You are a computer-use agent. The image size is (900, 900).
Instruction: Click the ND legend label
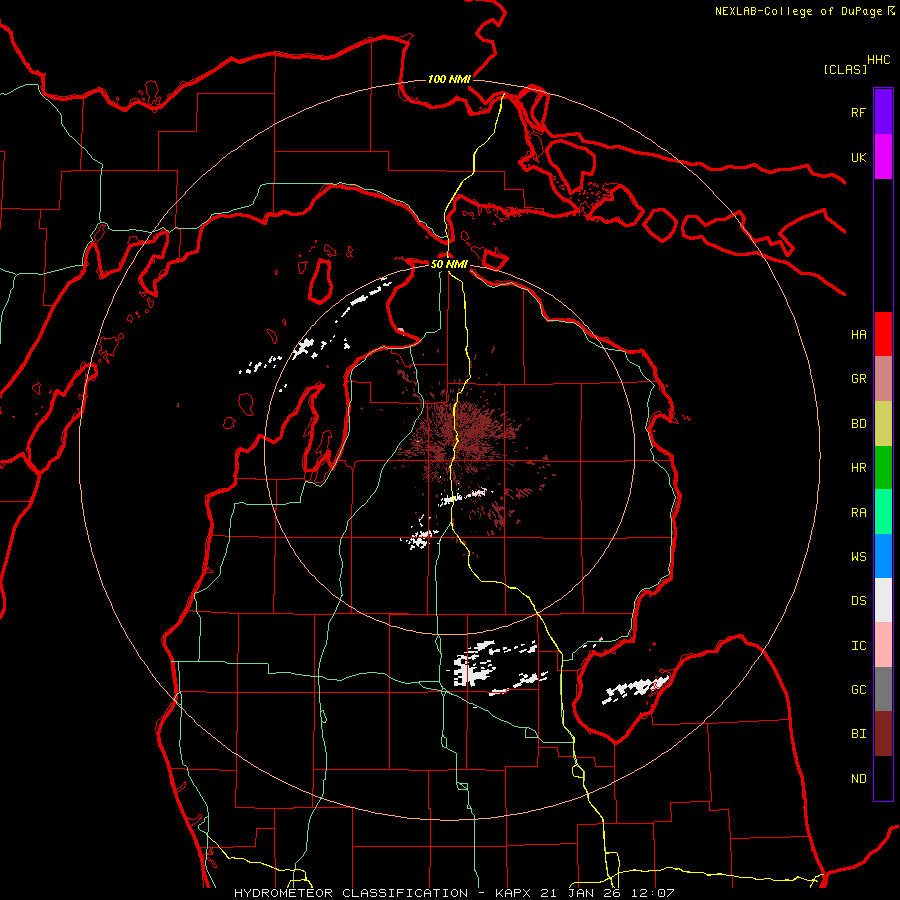coord(858,779)
